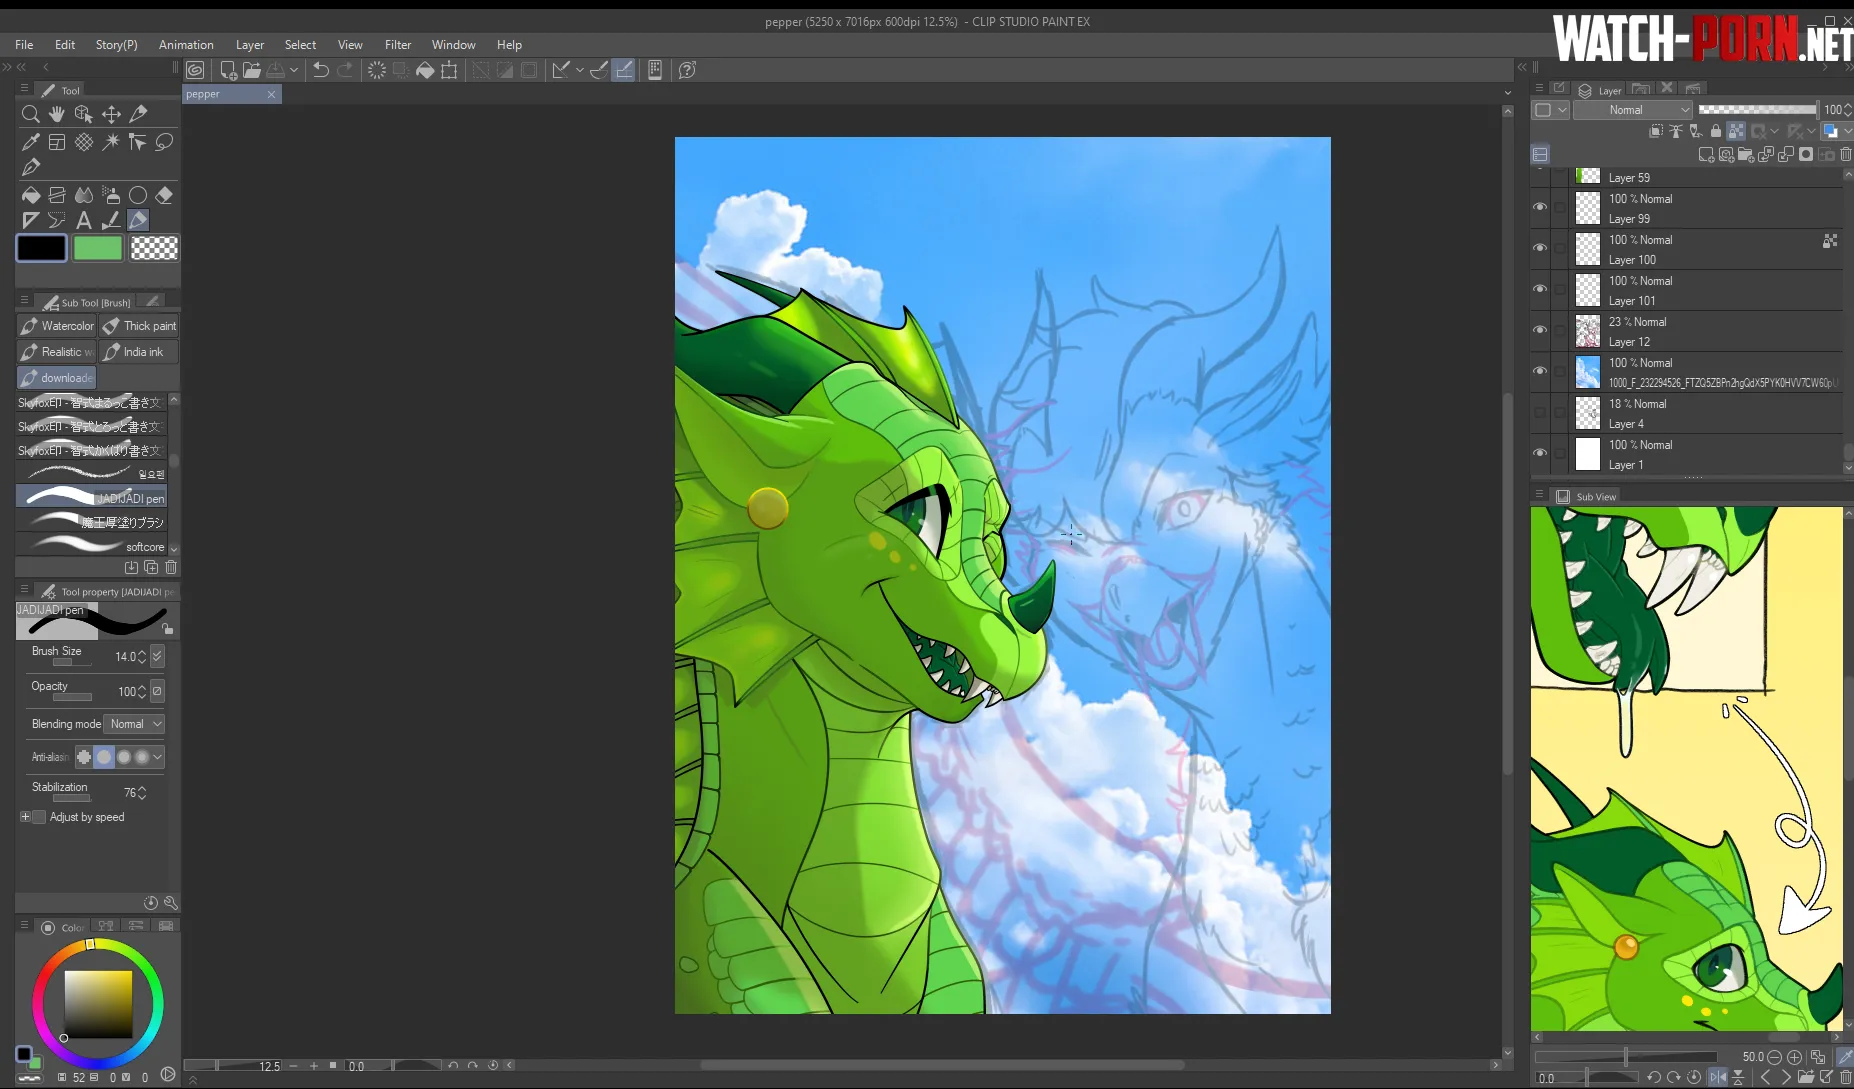The width and height of the screenshot is (1854, 1089).
Task: Click the Stabilization value stepper
Action: click(142, 792)
